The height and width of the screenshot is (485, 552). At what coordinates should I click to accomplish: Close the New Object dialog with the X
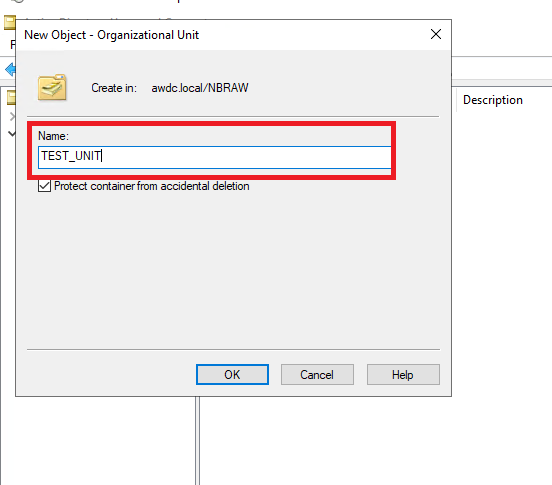pyautogui.click(x=436, y=34)
